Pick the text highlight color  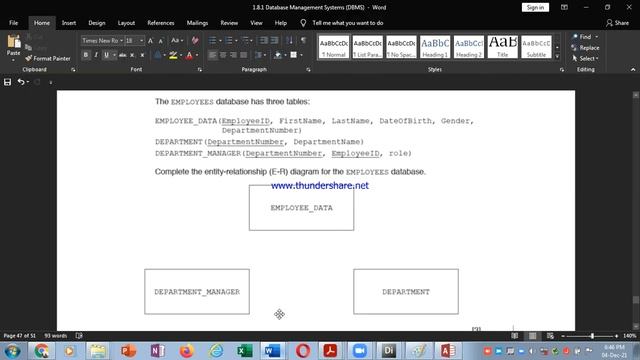(x=173, y=55)
